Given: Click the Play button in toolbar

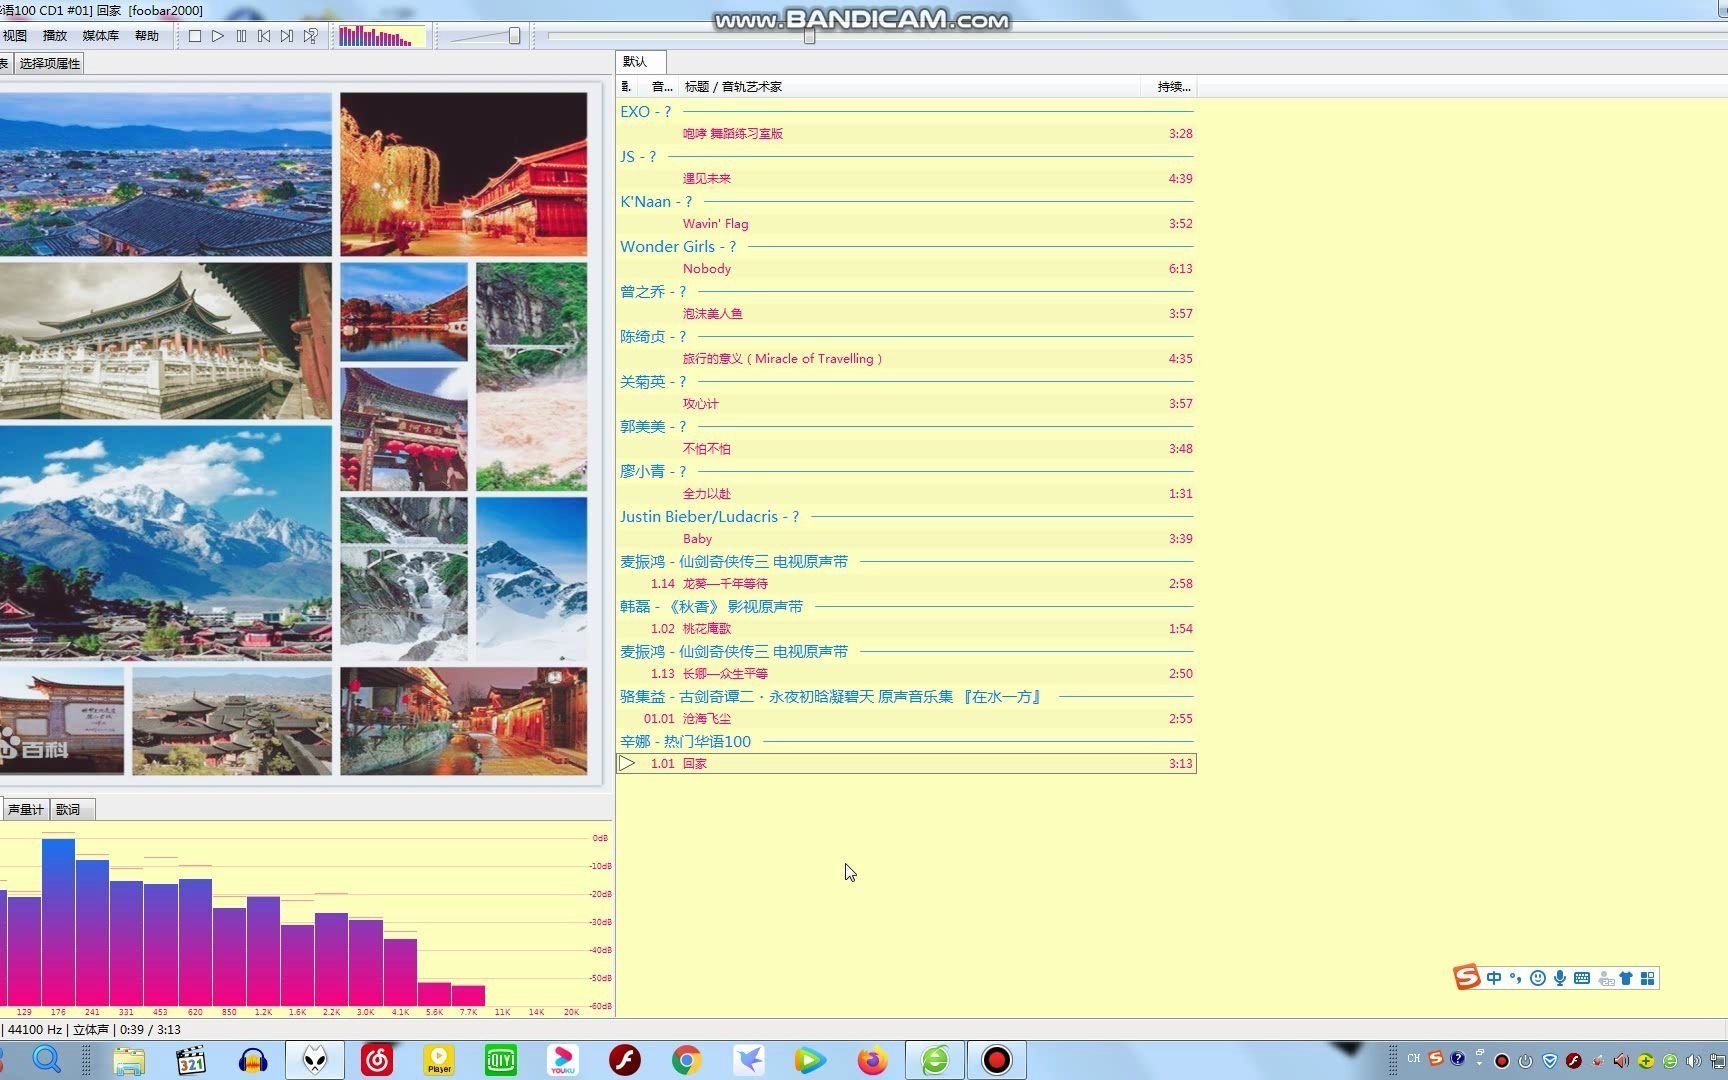Looking at the screenshot, I should point(218,36).
